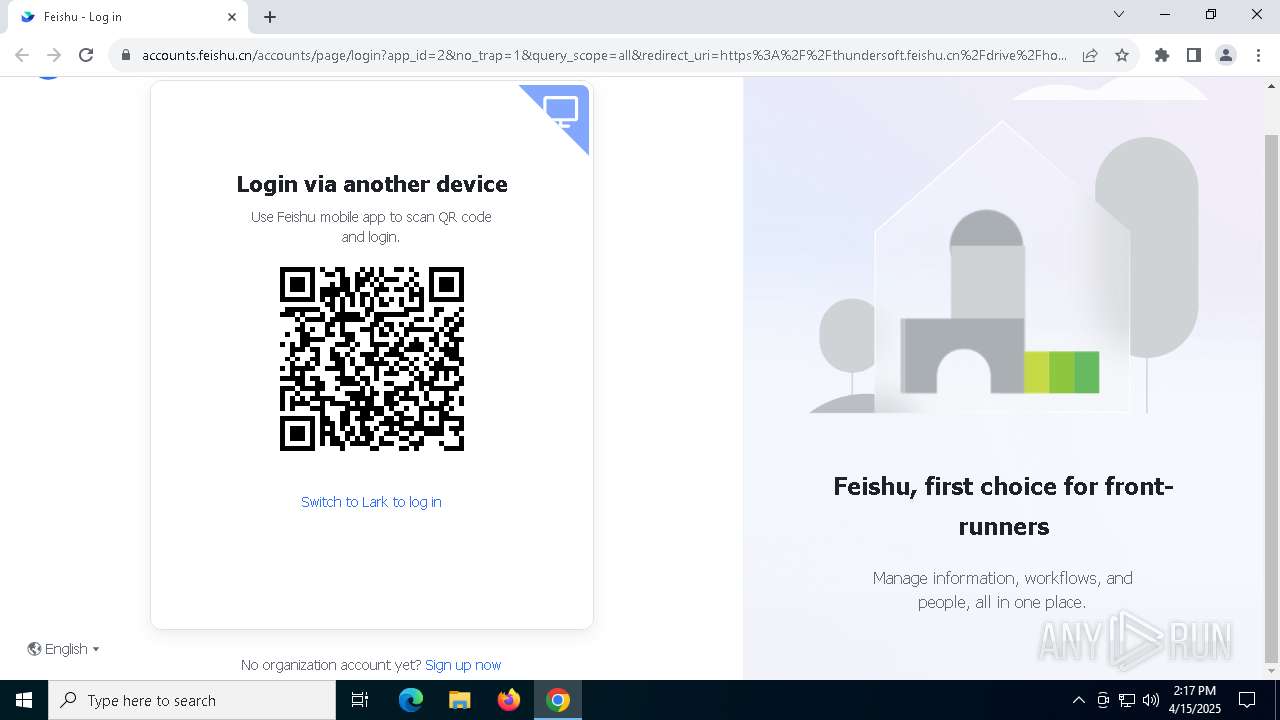Click Switch to Lark to log in
Viewport: 1280px width, 720px height.
tap(371, 502)
